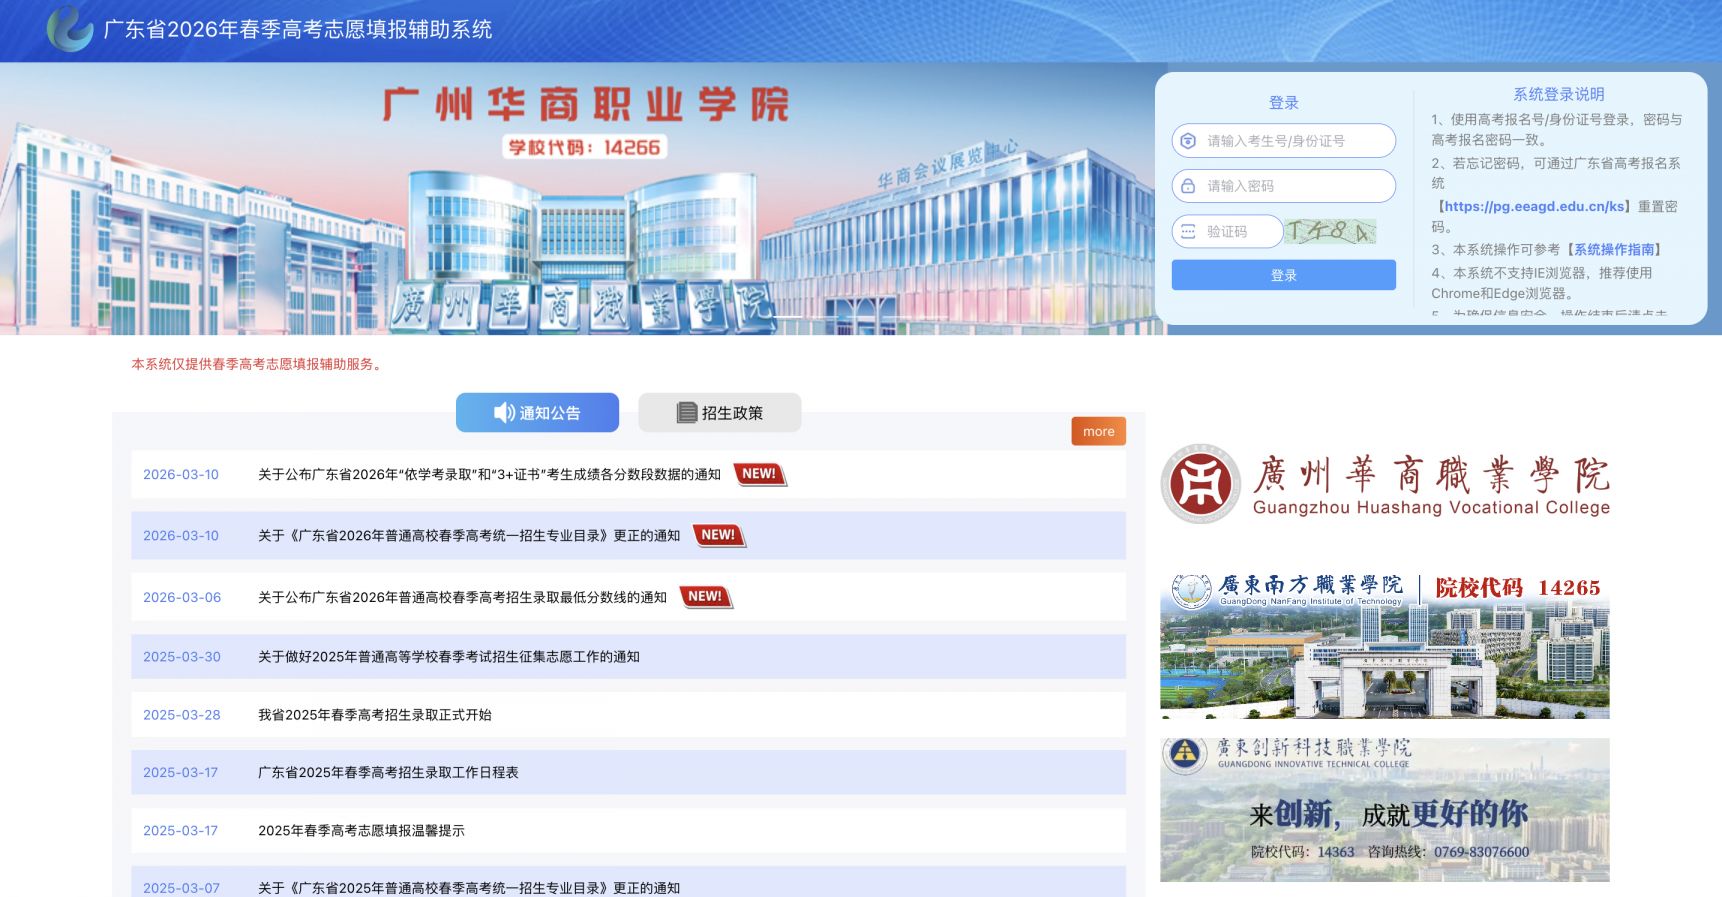Open 广东省2025年春季高考招生录取工作日程表
The height and width of the screenshot is (897, 1722).
pyautogui.click(x=388, y=772)
